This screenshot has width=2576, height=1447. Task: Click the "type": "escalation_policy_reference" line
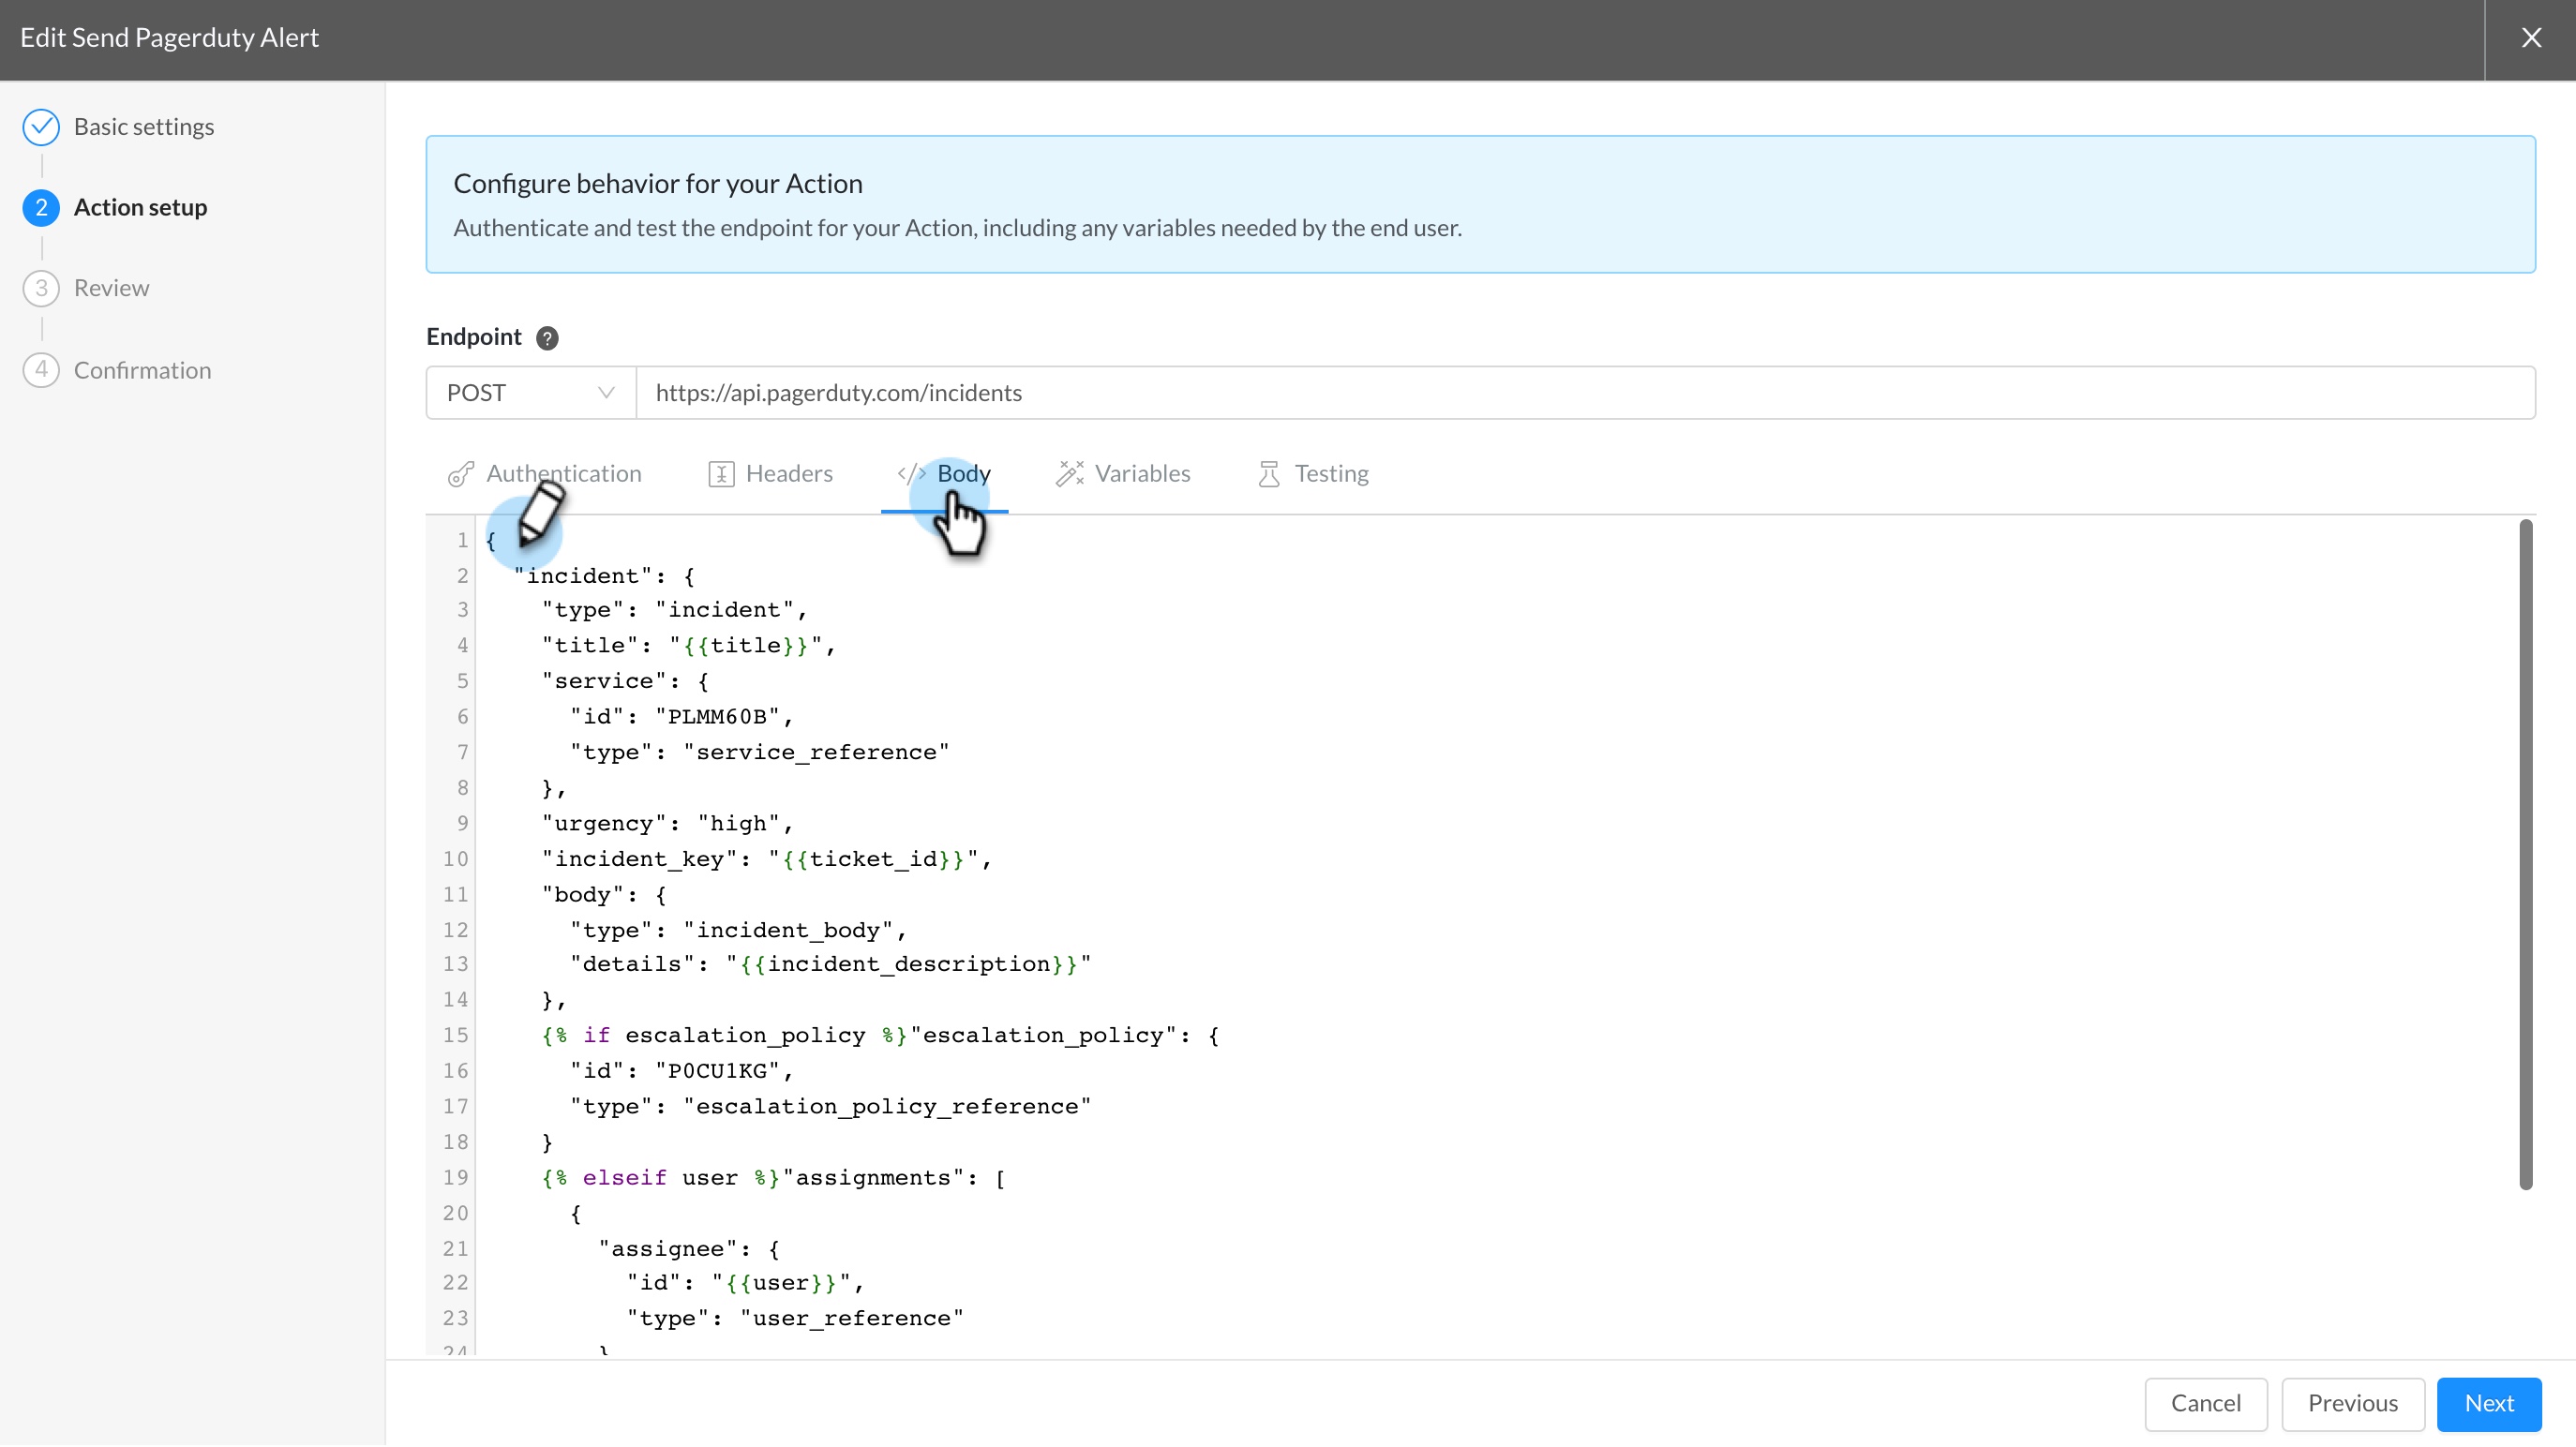coord(830,1108)
